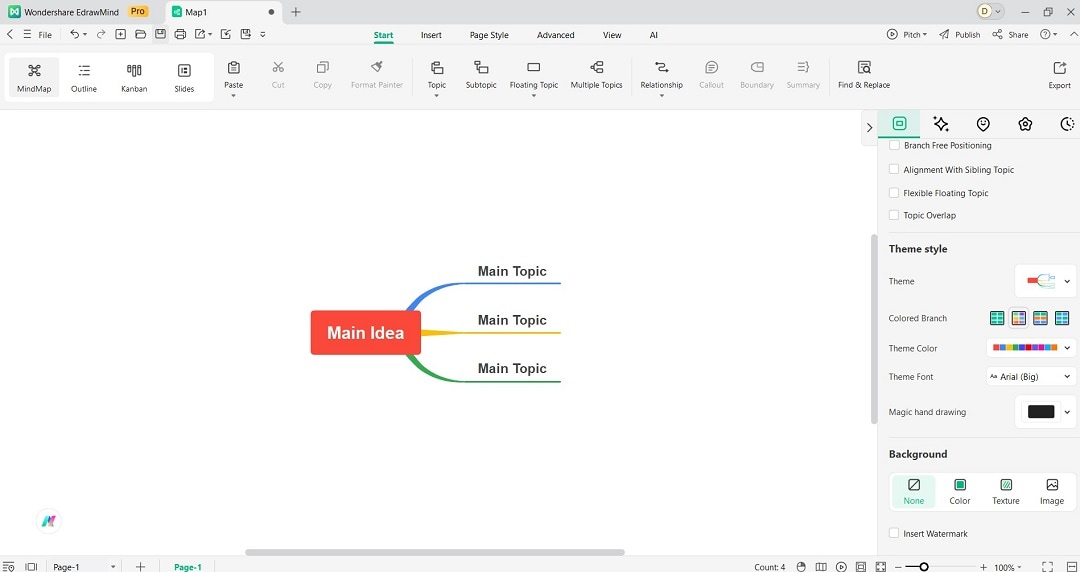Select third Colored Branch style

coord(1040,318)
